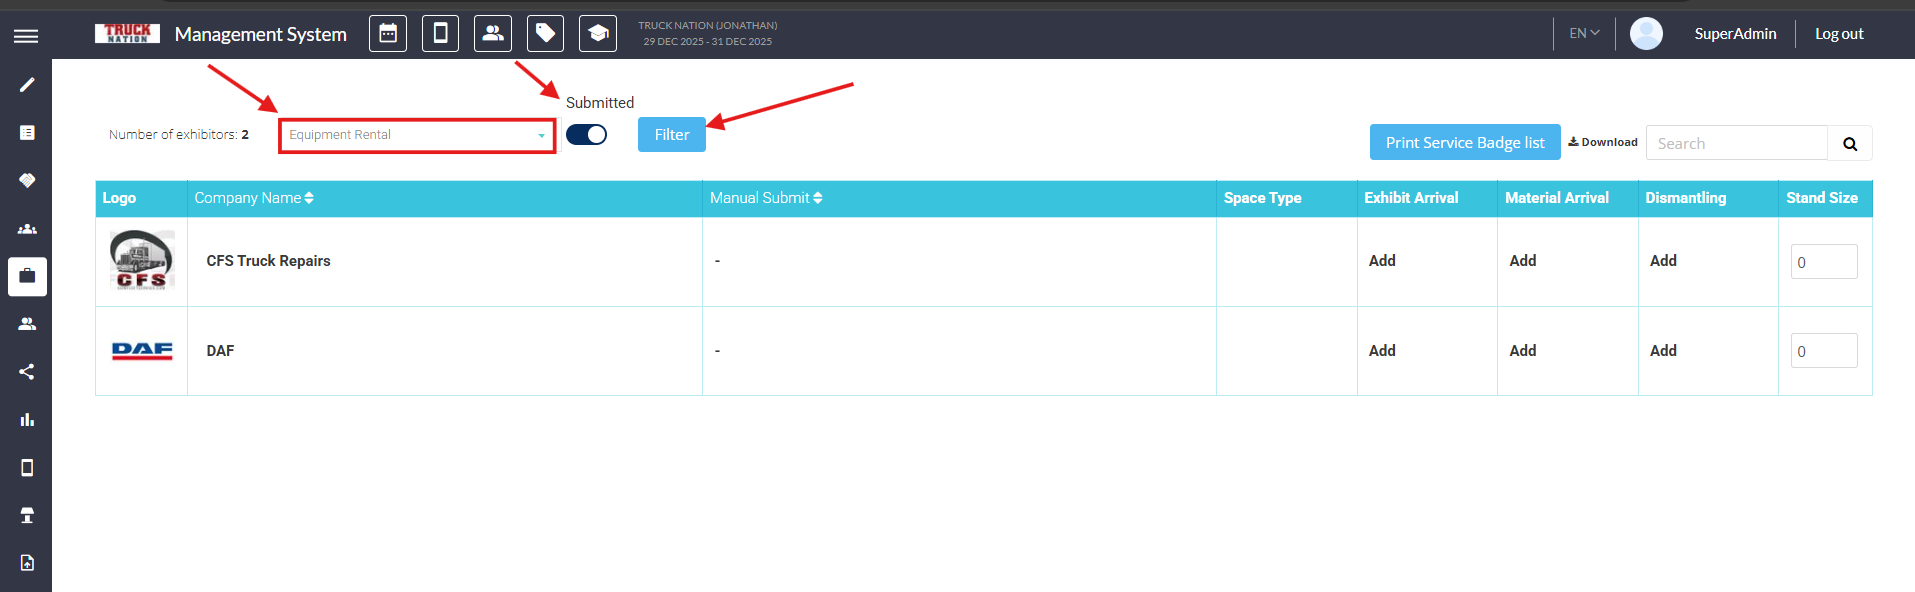Open the share icon in sidebar

pos(27,372)
